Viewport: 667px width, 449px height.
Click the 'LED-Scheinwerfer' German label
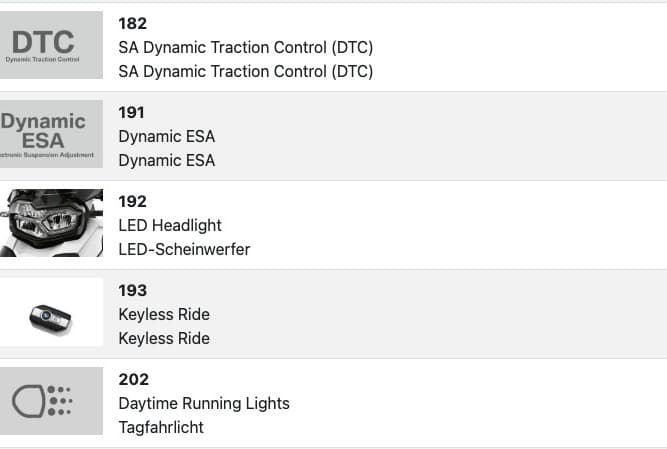[184, 249]
